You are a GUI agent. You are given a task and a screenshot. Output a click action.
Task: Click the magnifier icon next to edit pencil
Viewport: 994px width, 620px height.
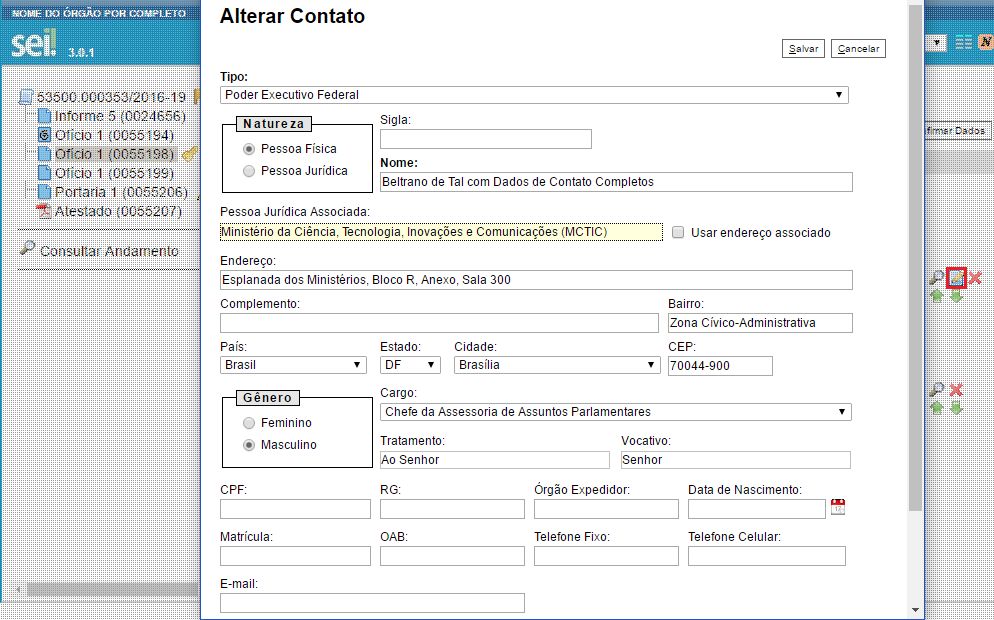pyautogui.click(x=936, y=278)
